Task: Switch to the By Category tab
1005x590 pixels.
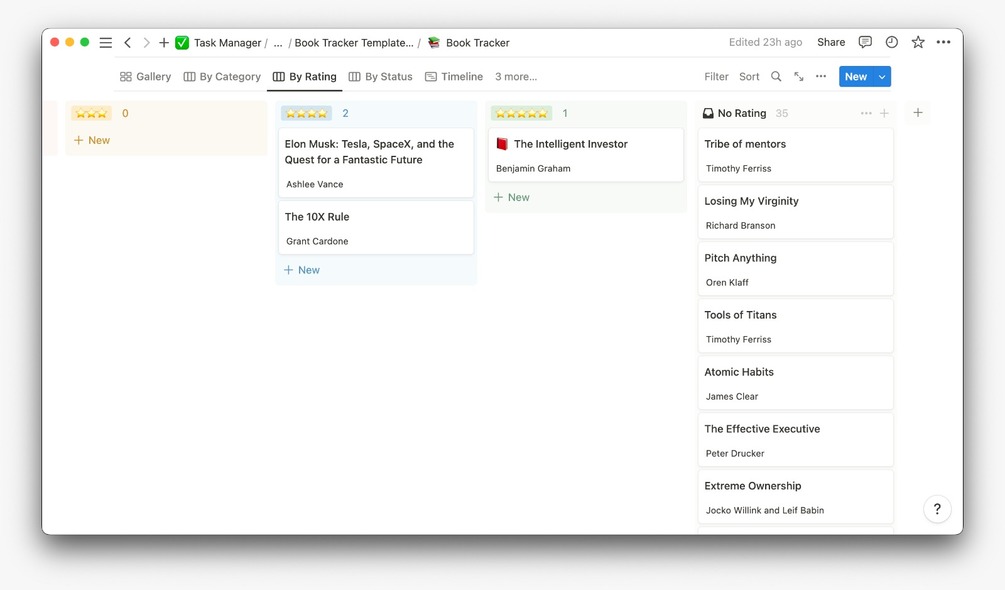Action: (222, 77)
